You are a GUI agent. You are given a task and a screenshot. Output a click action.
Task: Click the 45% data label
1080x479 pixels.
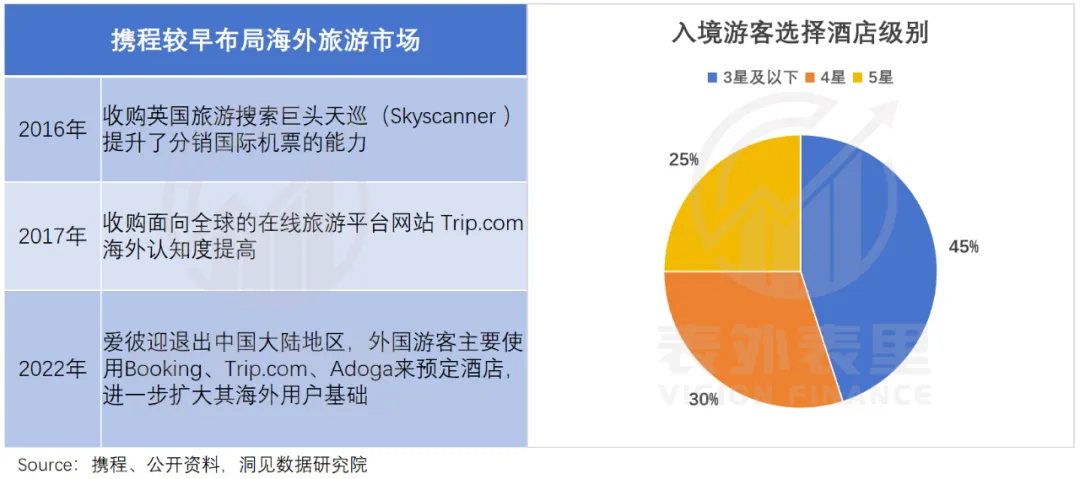point(964,247)
